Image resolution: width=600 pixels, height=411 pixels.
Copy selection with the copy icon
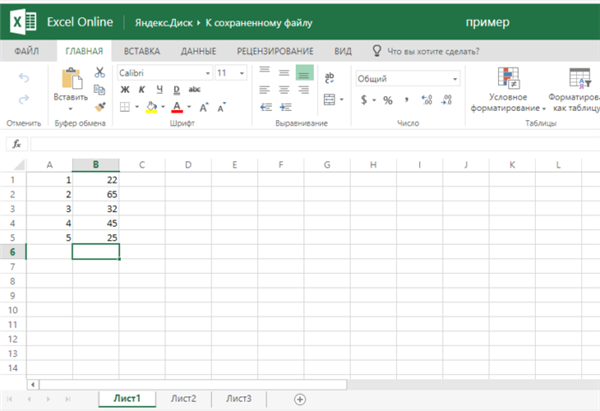pos(99,90)
